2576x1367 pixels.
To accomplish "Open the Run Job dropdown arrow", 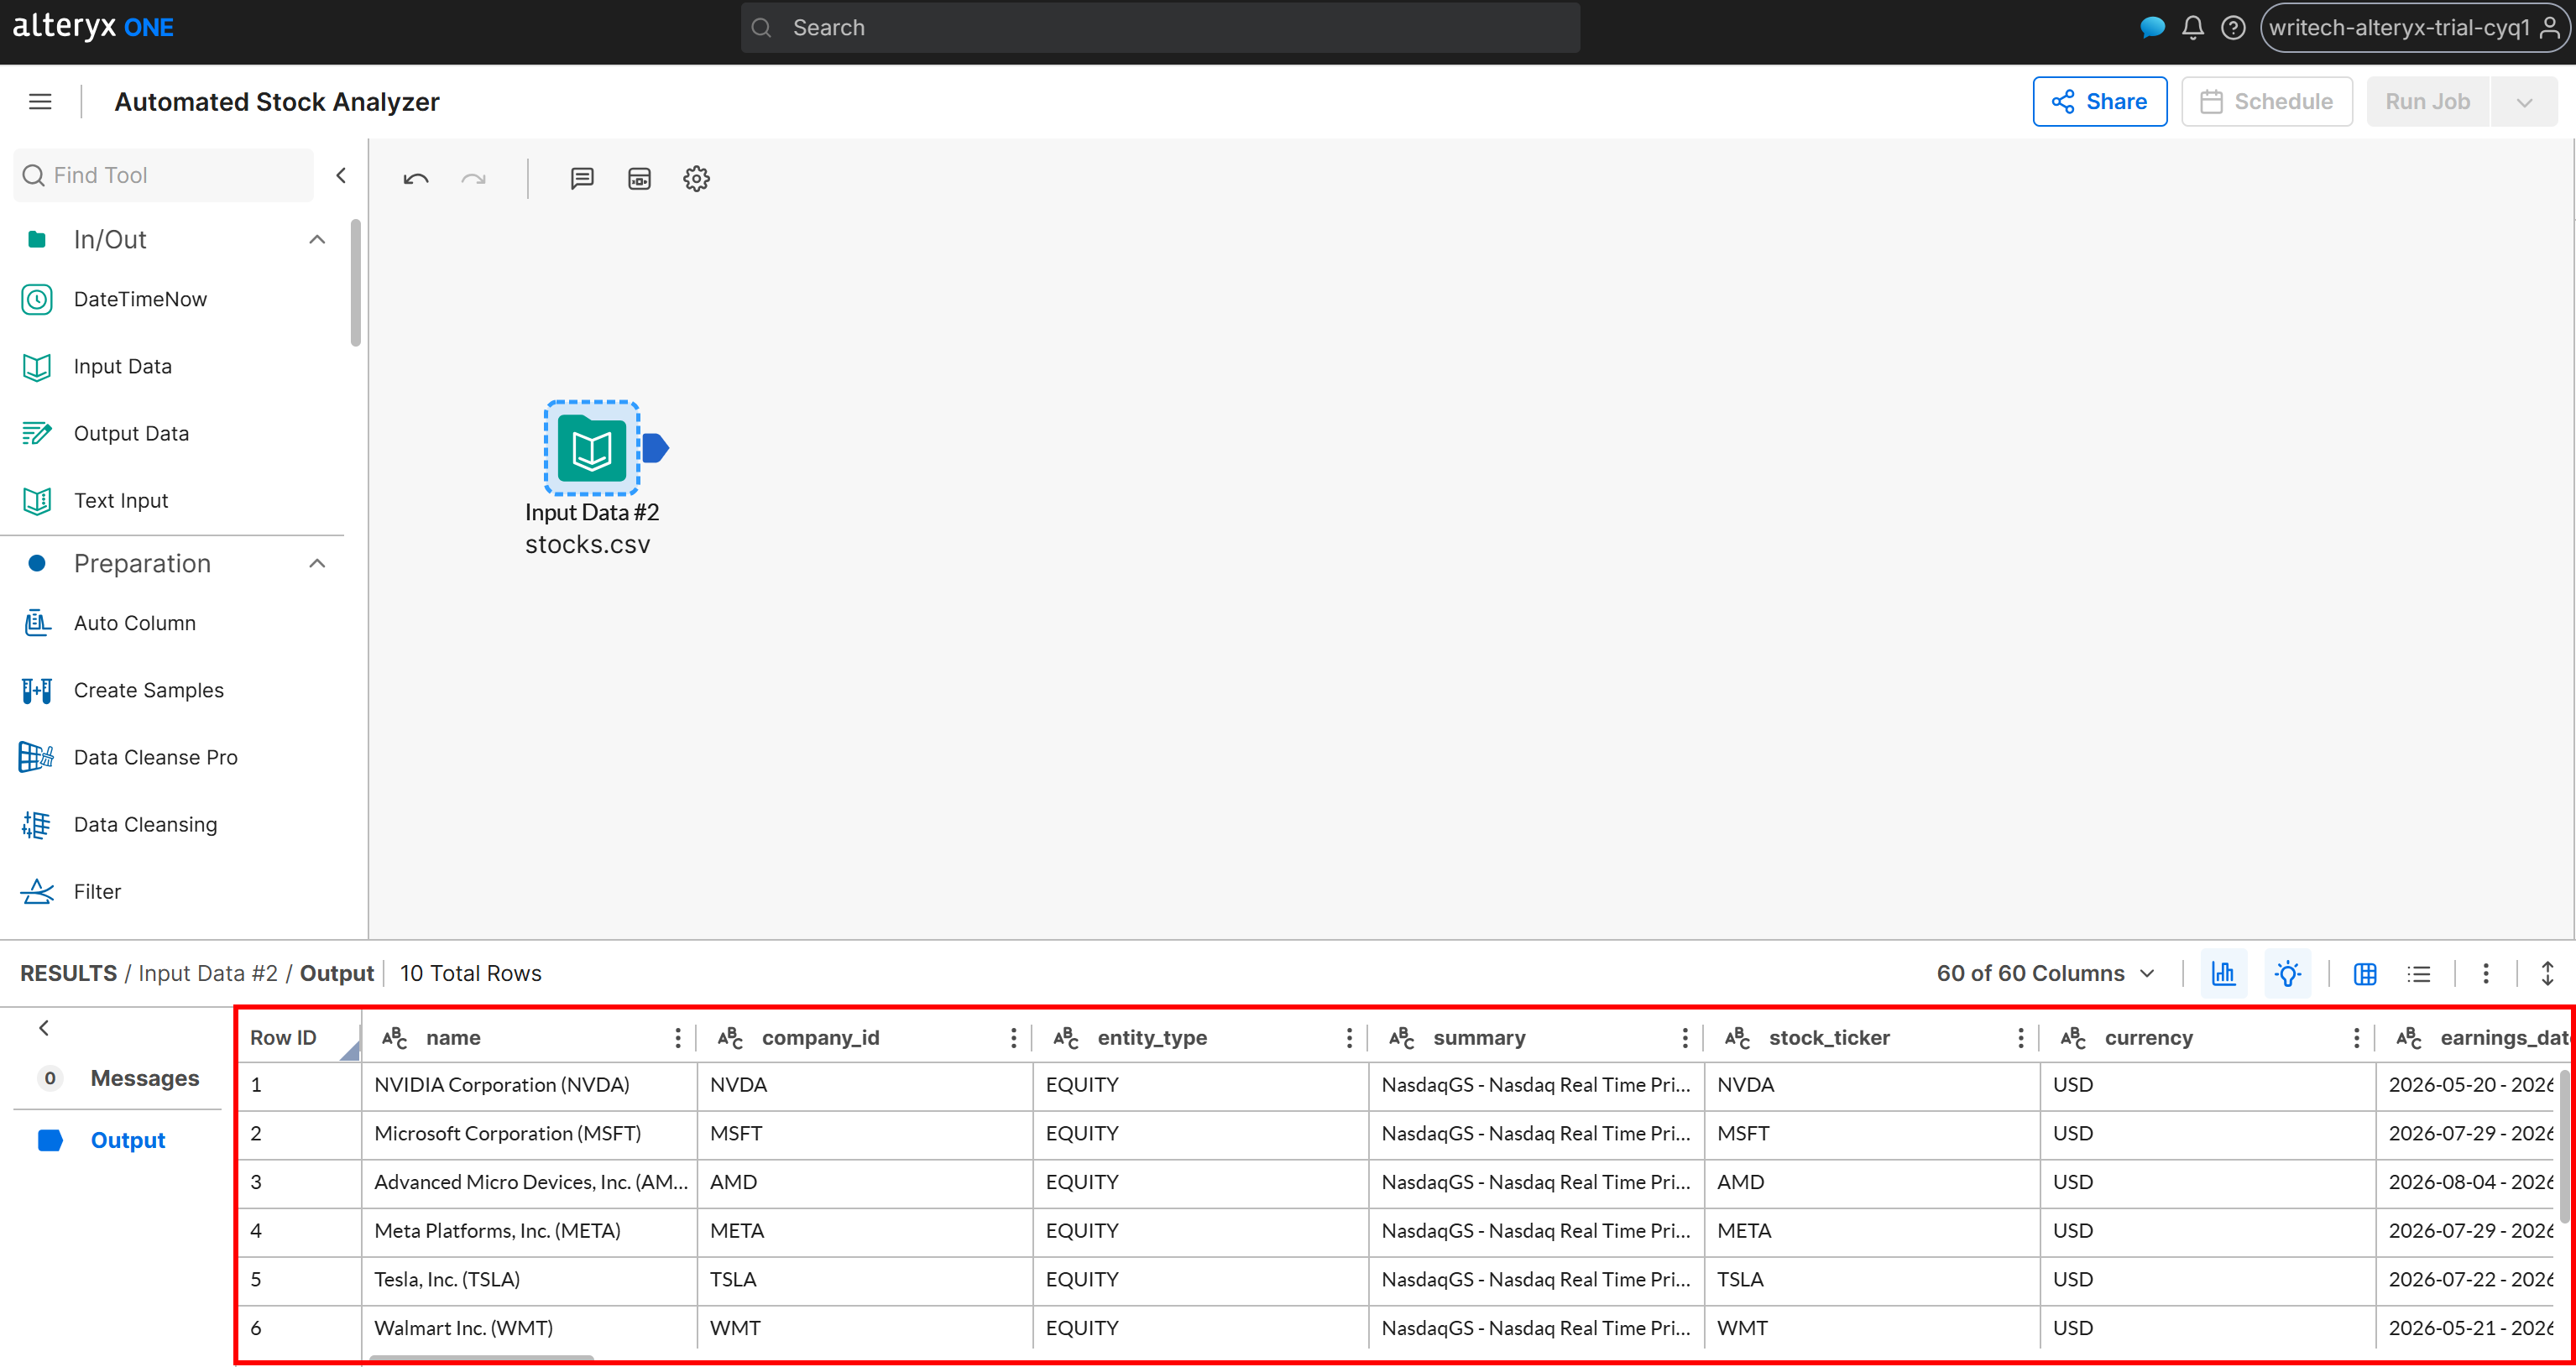I will [x=2524, y=102].
